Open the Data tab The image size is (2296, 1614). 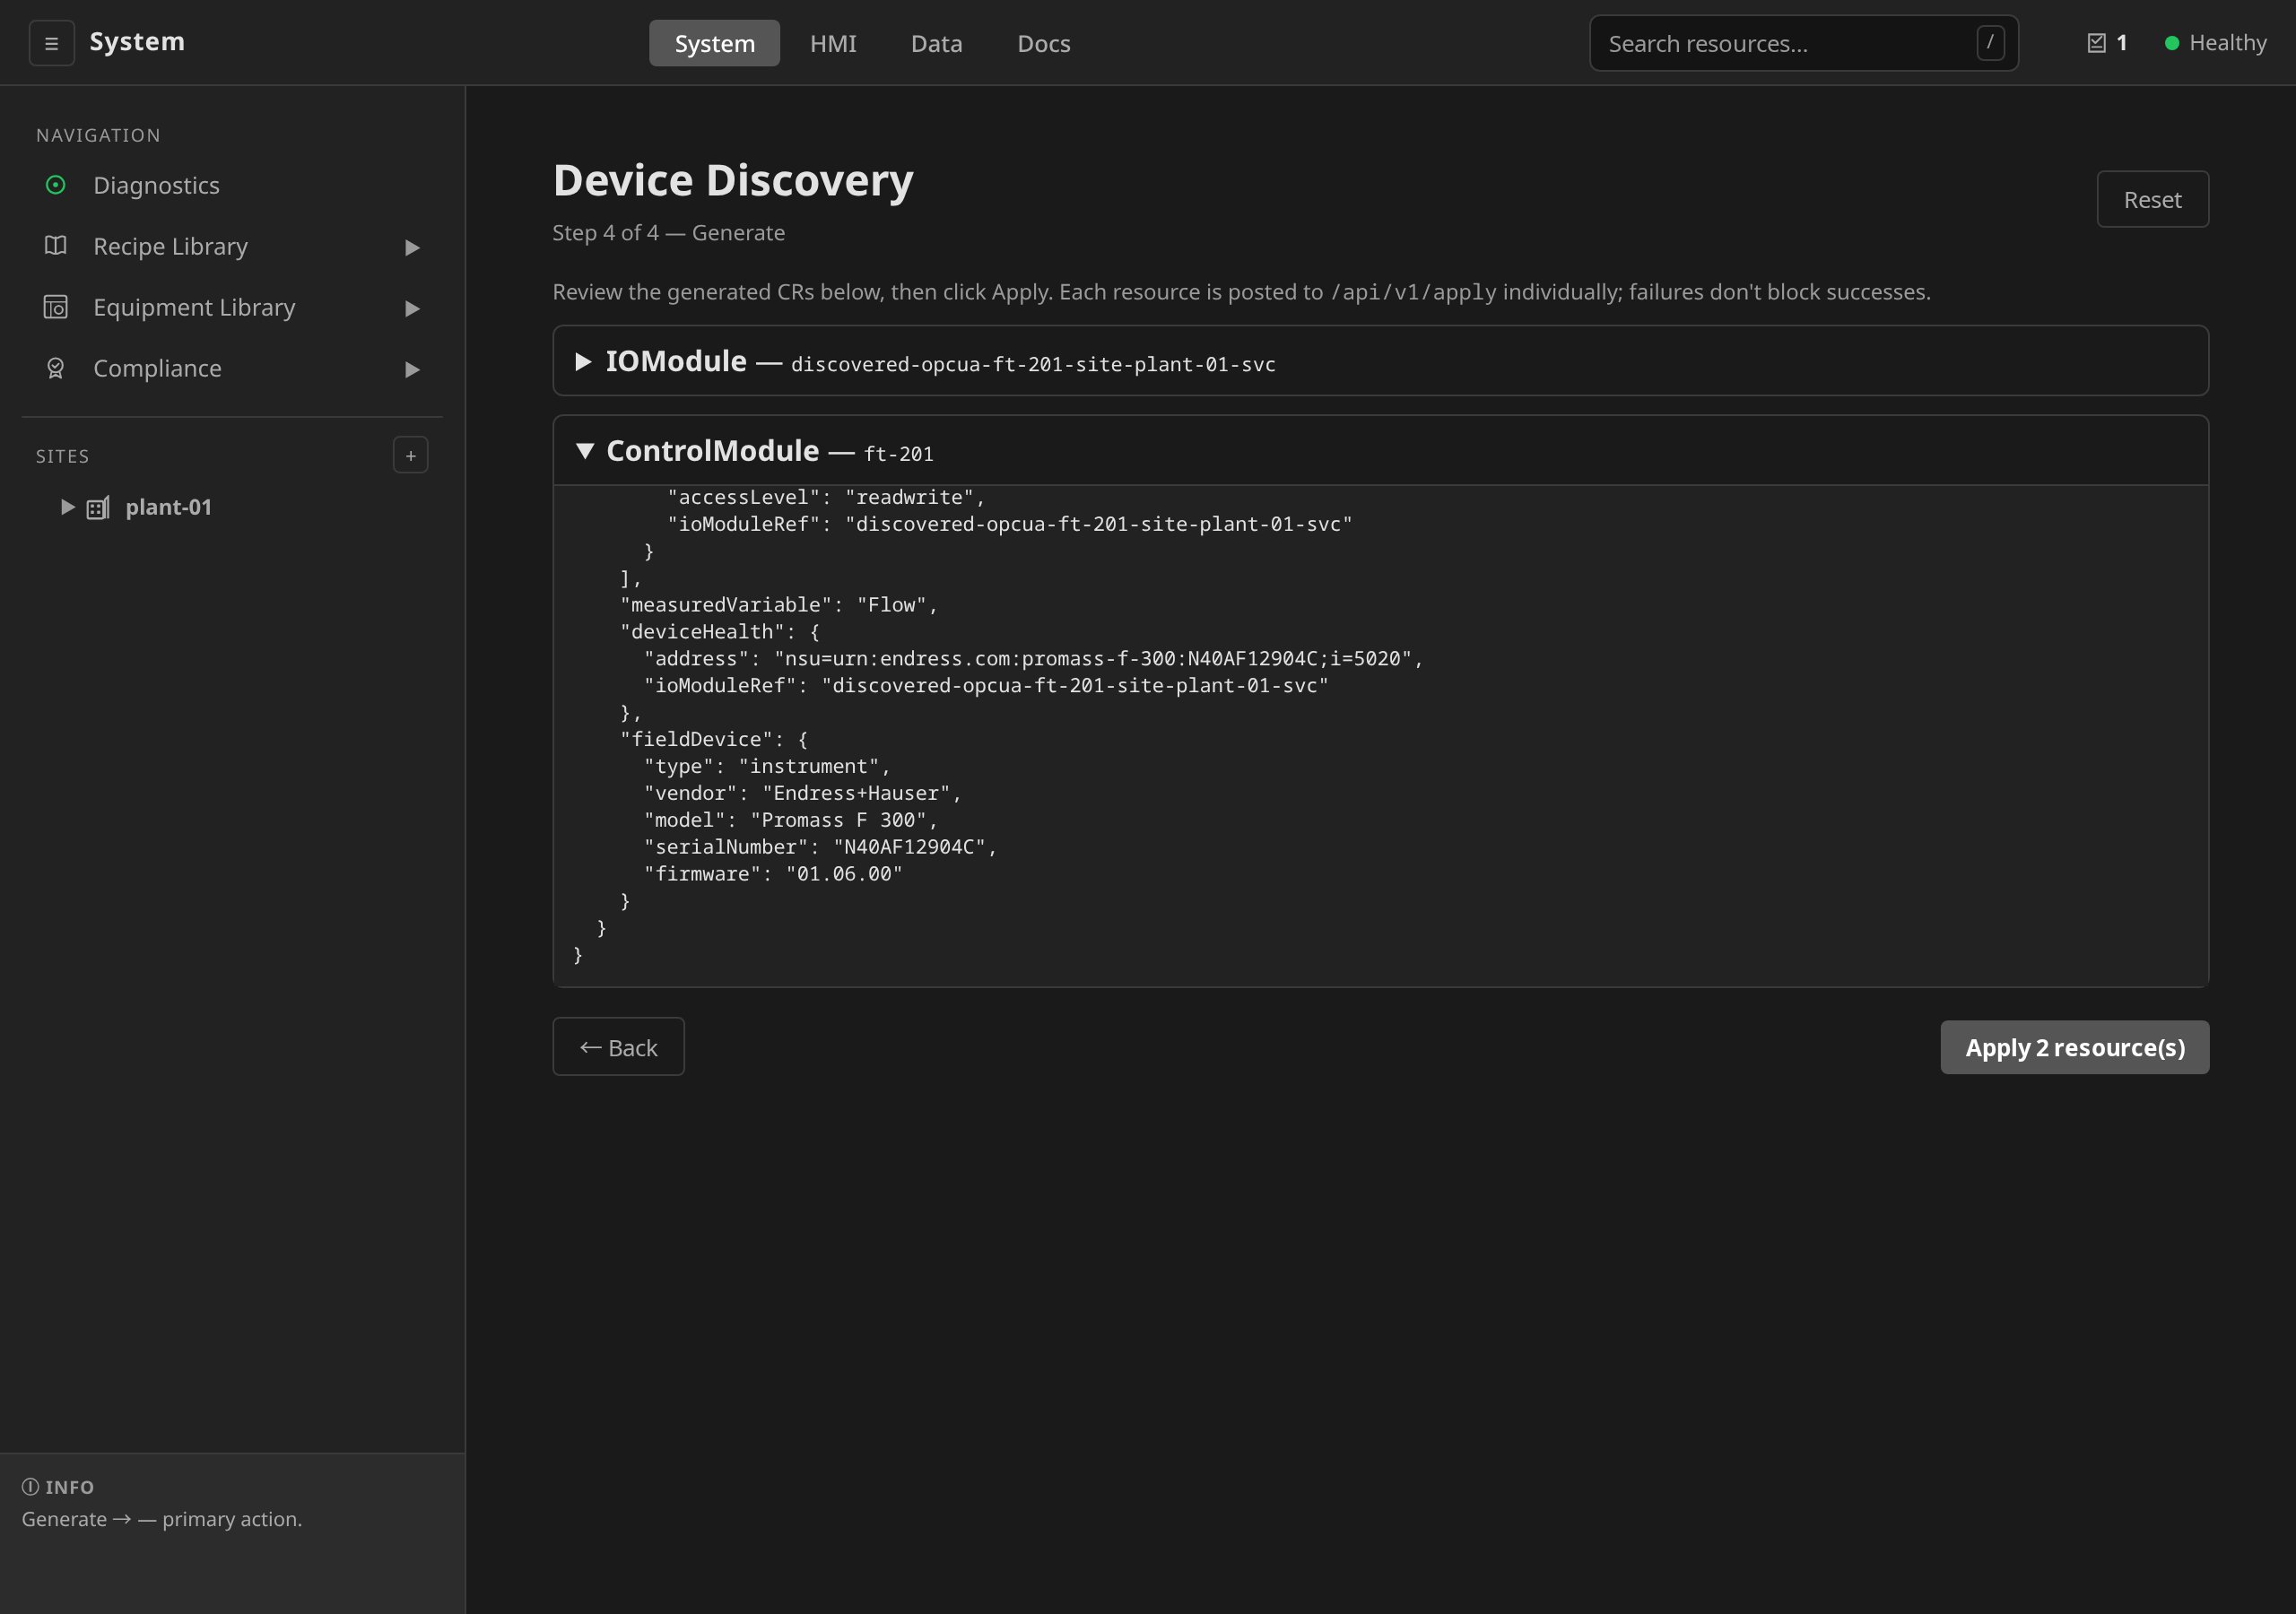point(936,43)
